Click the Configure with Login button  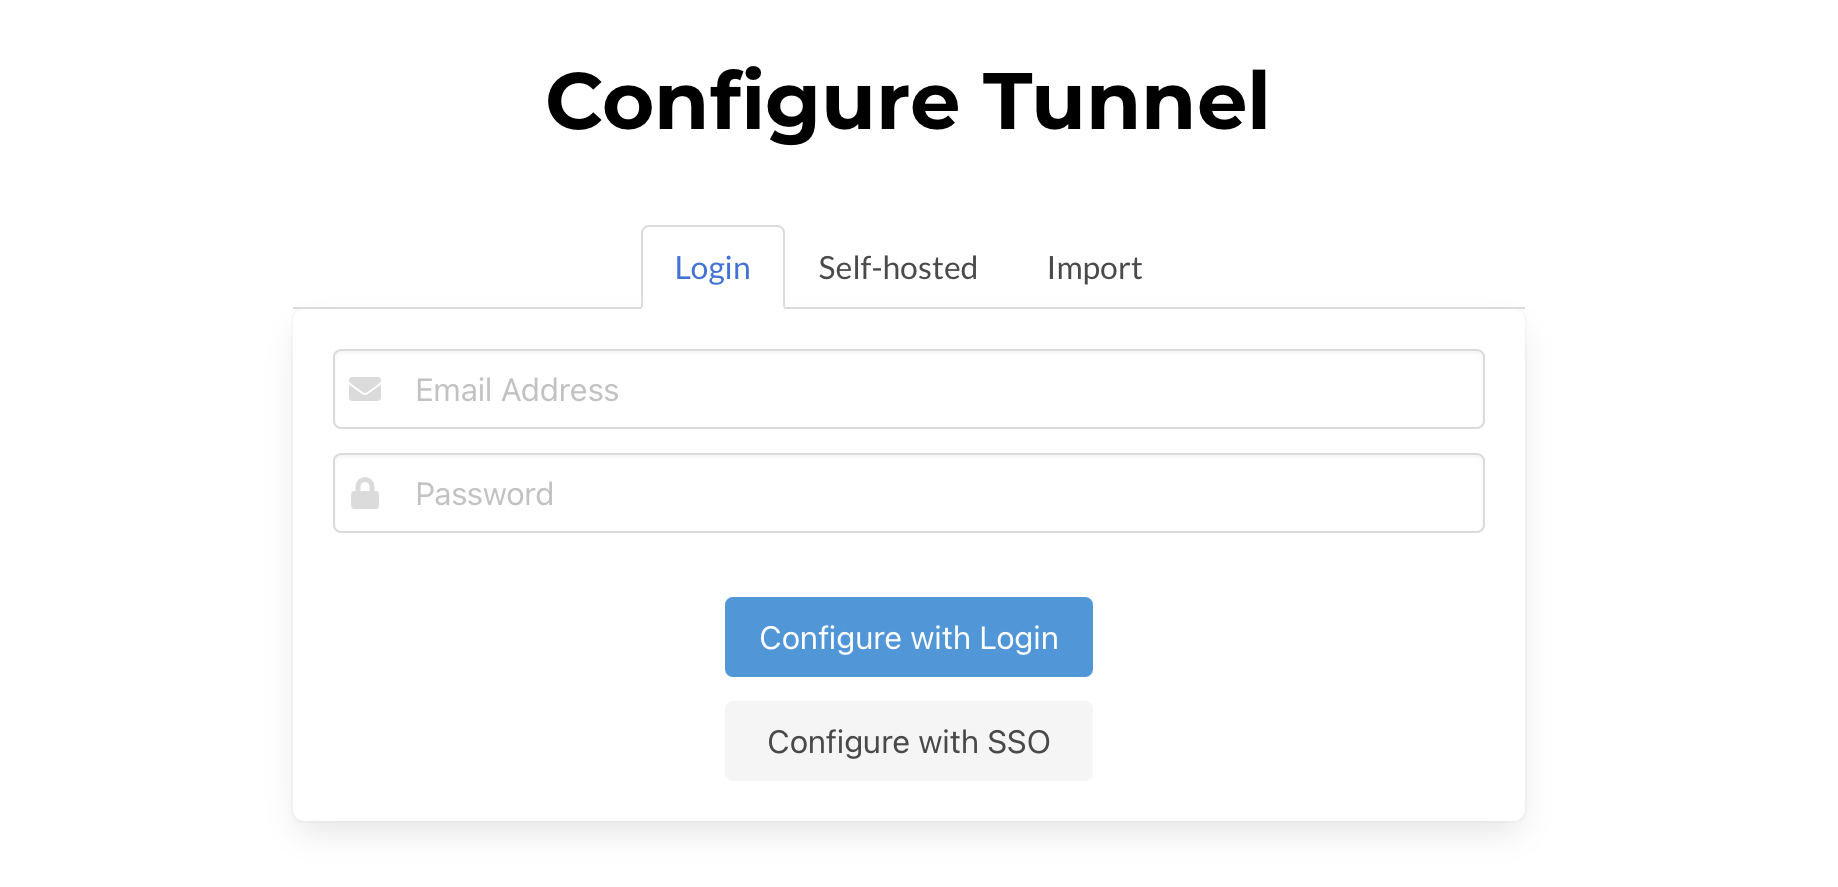click(908, 637)
